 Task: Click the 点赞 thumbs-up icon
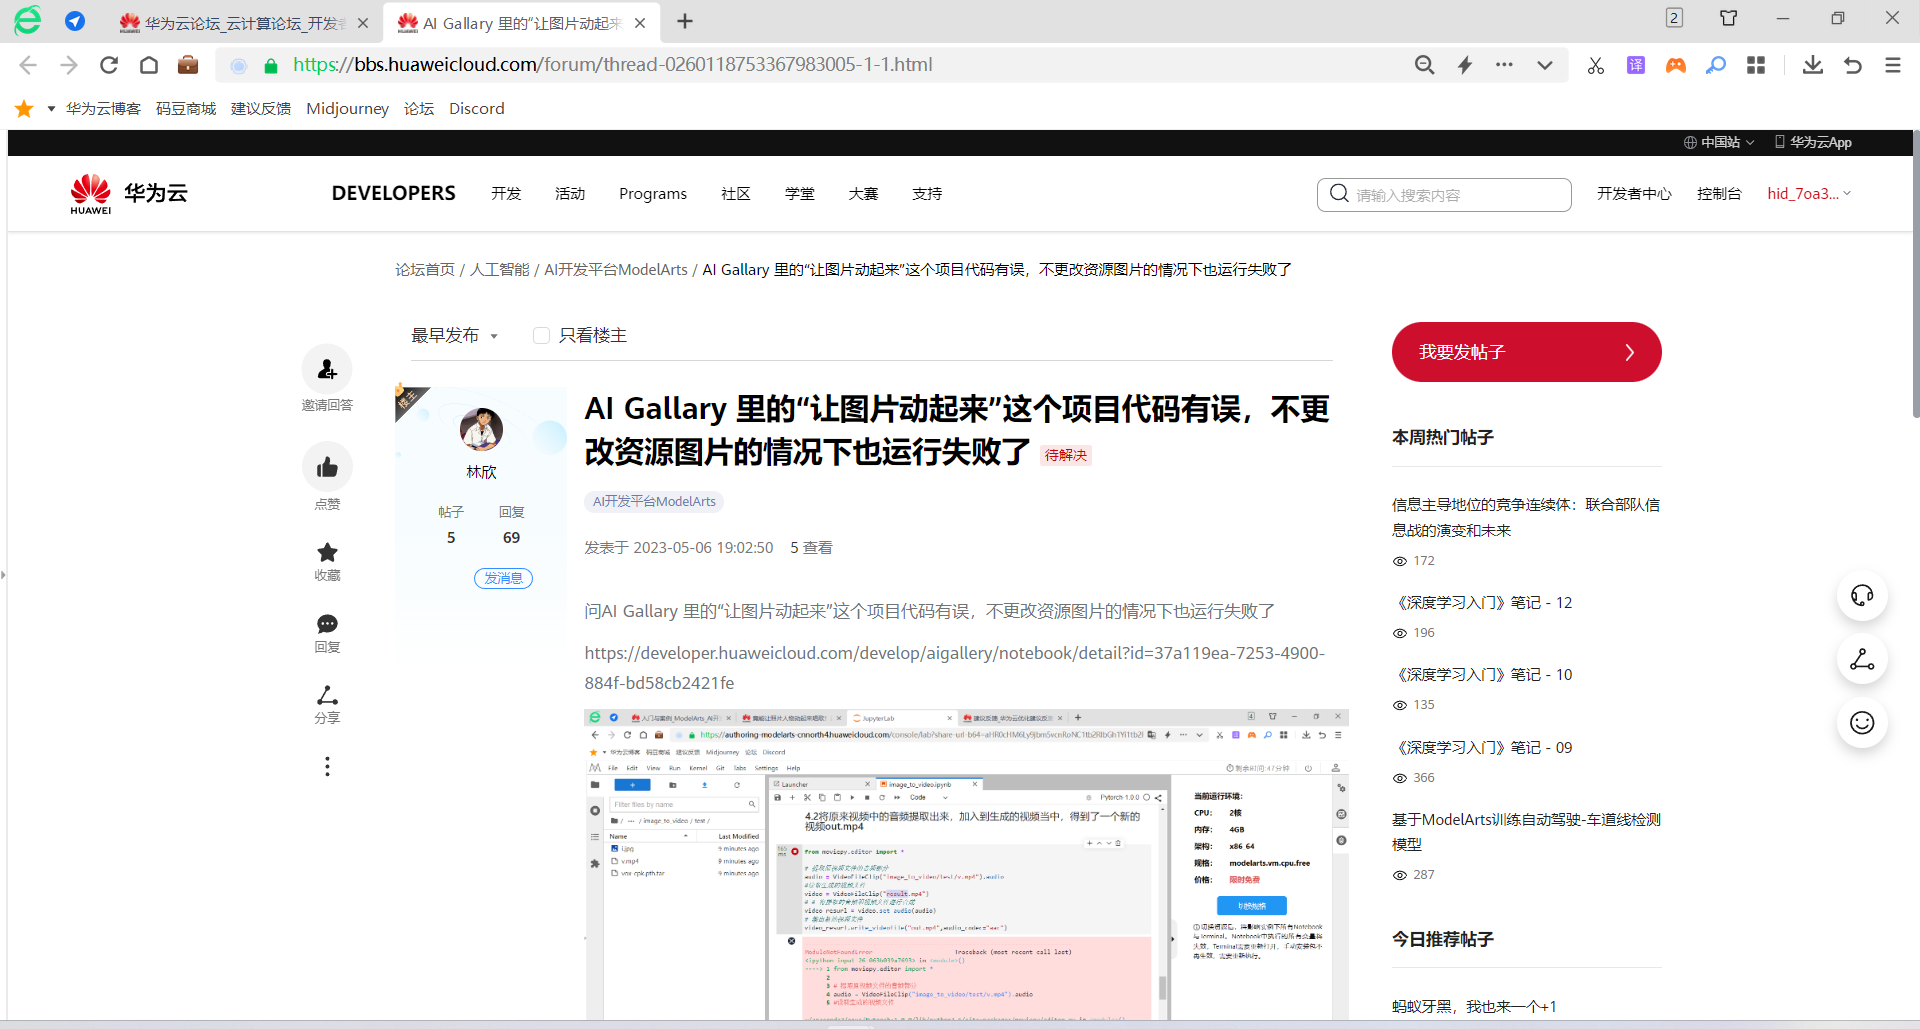327,467
